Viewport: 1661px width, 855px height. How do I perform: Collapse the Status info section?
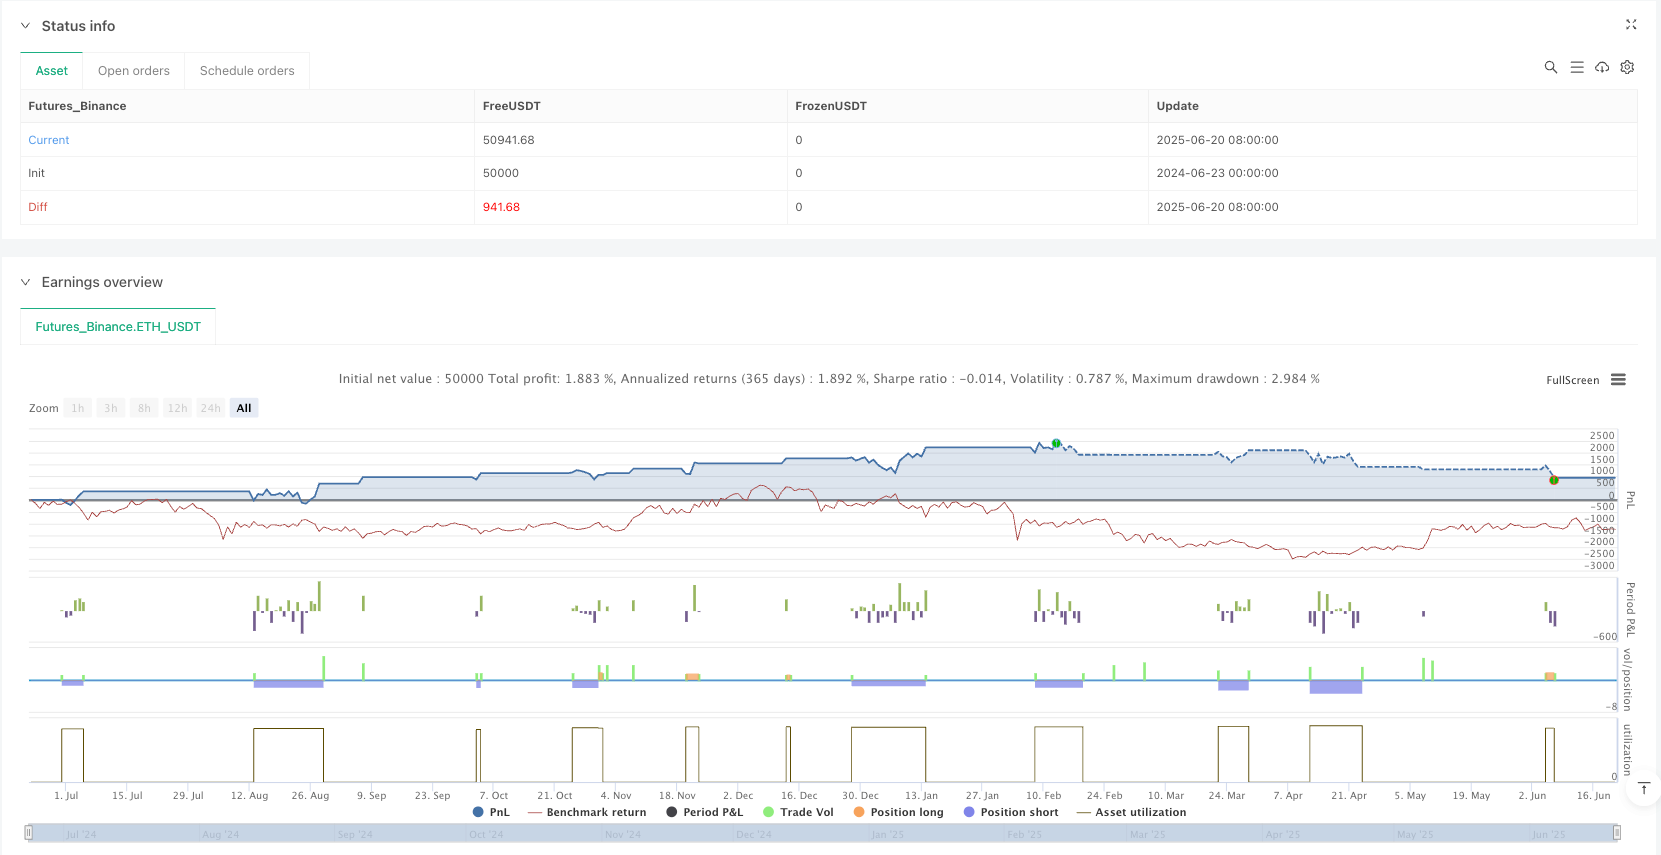(26, 26)
